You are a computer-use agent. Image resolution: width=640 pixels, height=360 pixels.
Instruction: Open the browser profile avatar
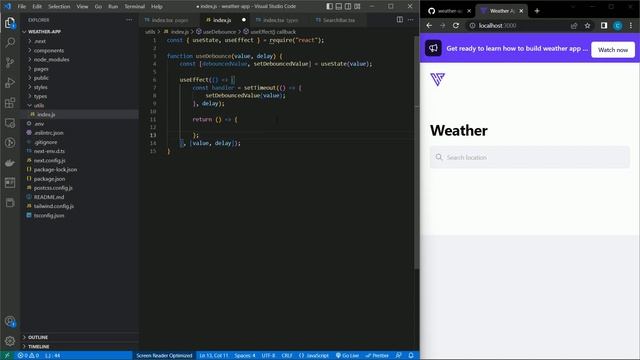point(618,25)
